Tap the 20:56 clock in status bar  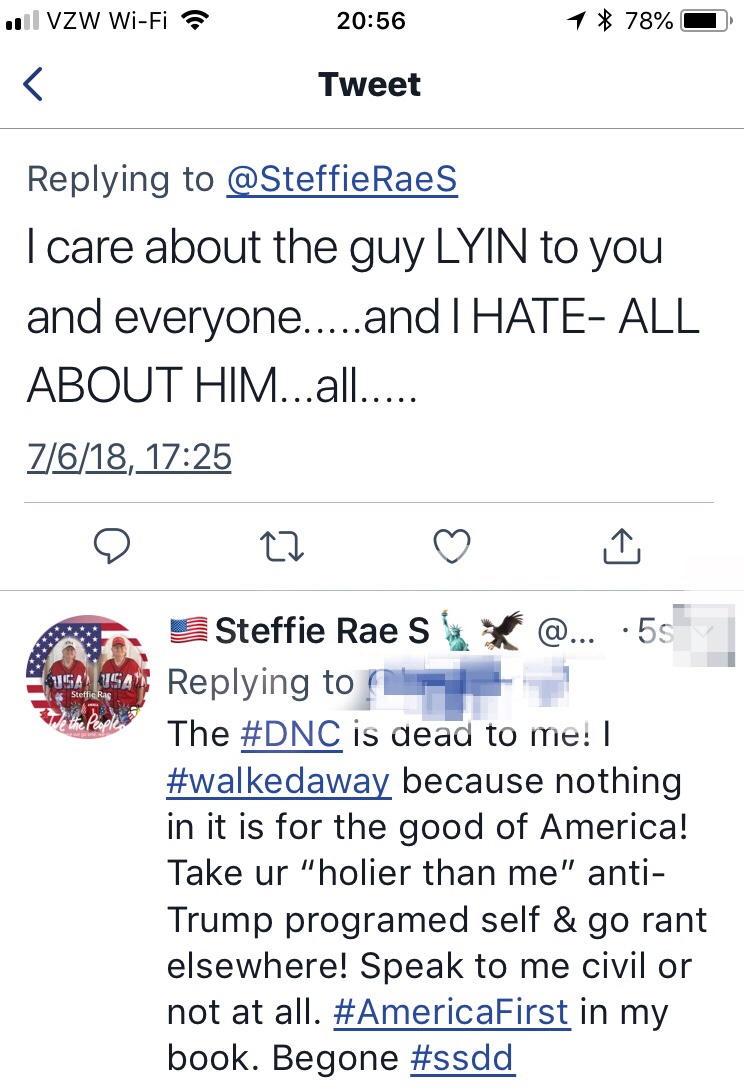point(370,20)
